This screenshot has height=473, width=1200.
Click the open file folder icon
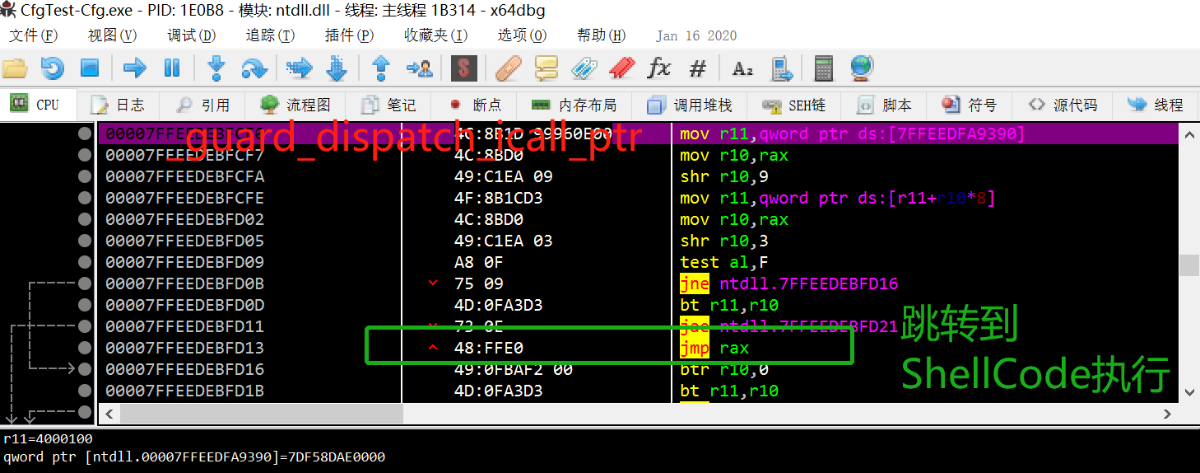coord(15,68)
